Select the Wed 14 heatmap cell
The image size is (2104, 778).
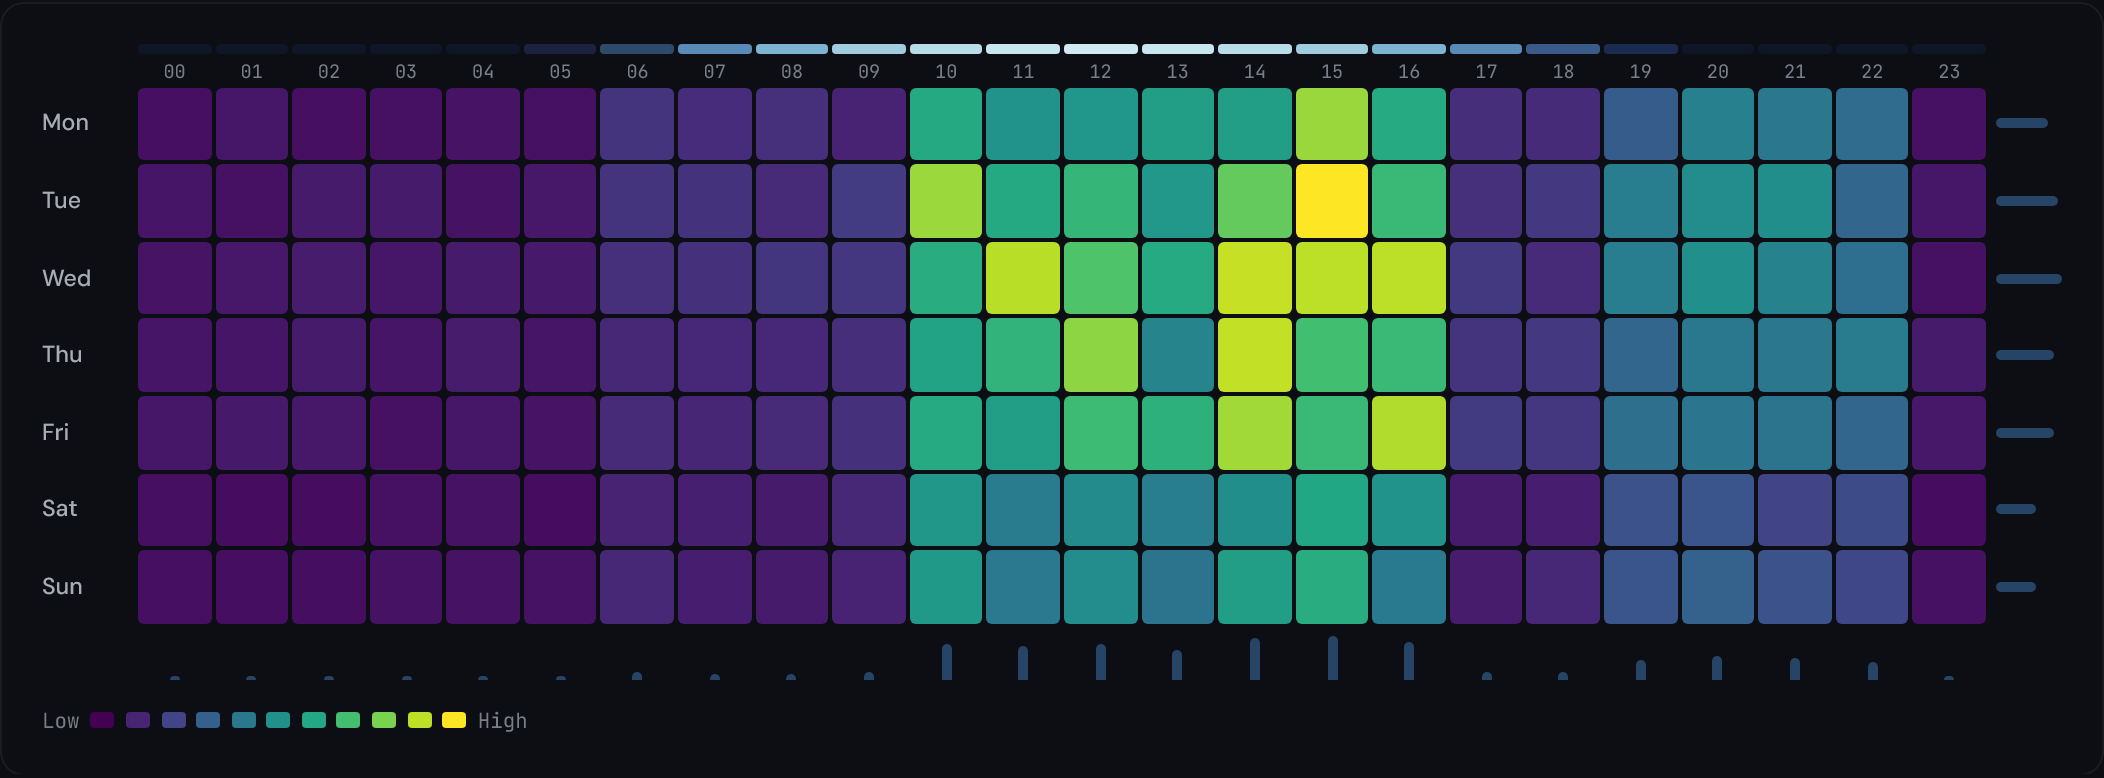tap(1255, 278)
